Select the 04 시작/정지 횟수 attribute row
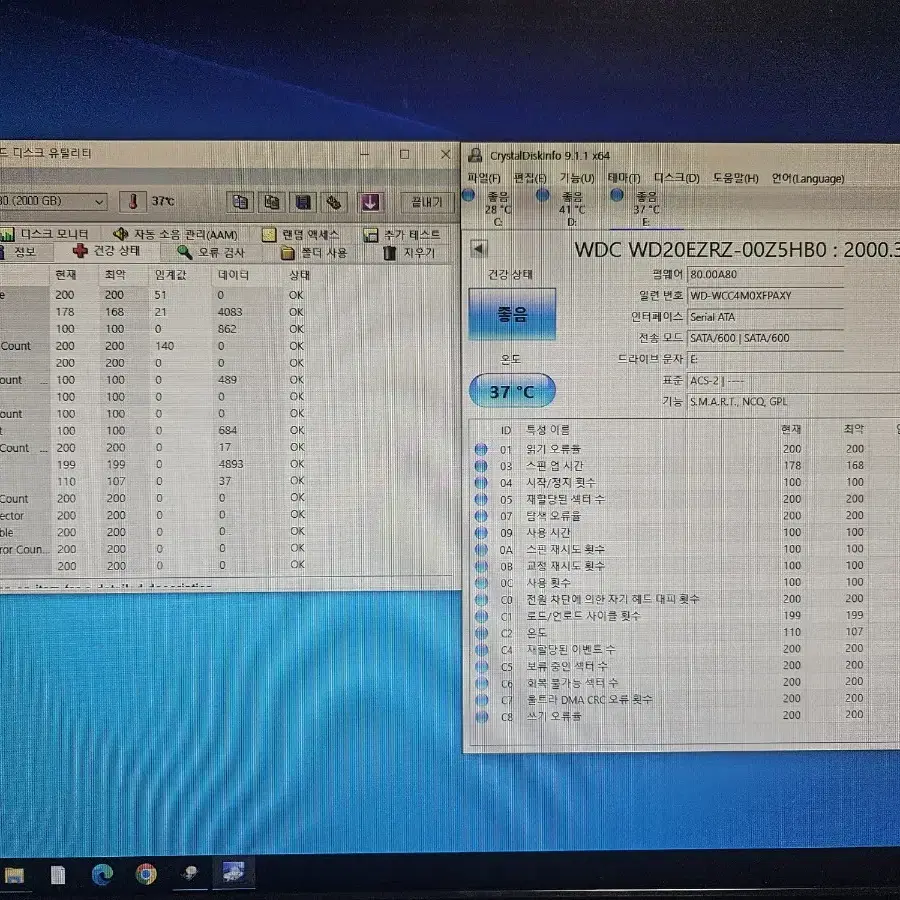The image size is (900, 900). (684, 482)
